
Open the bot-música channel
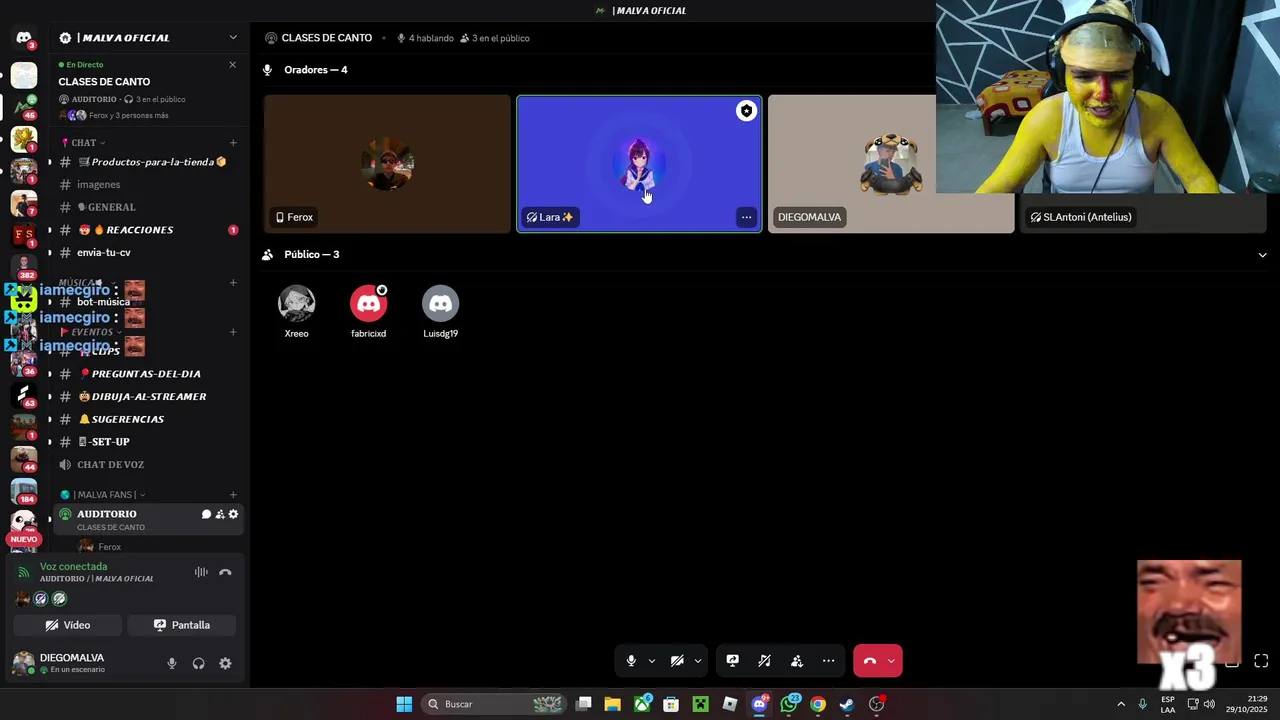(145, 301)
